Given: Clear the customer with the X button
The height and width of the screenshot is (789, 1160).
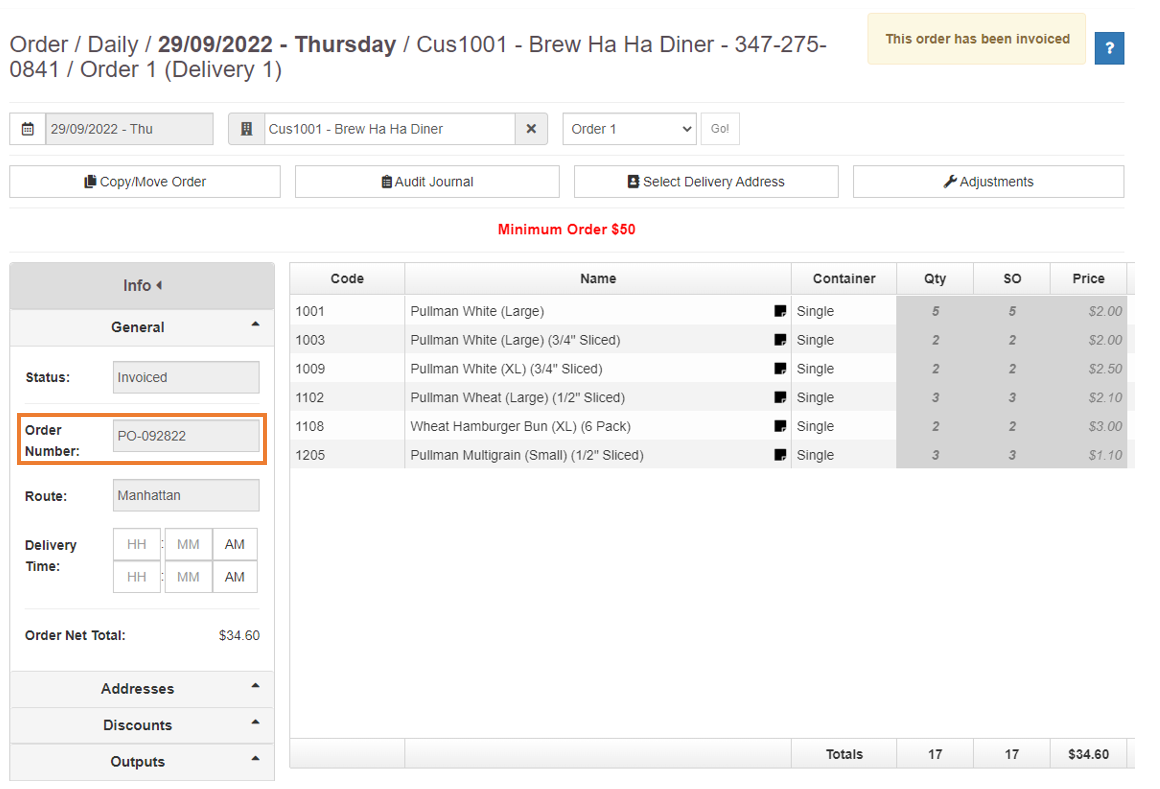Looking at the screenshot, I should (531, 129).
